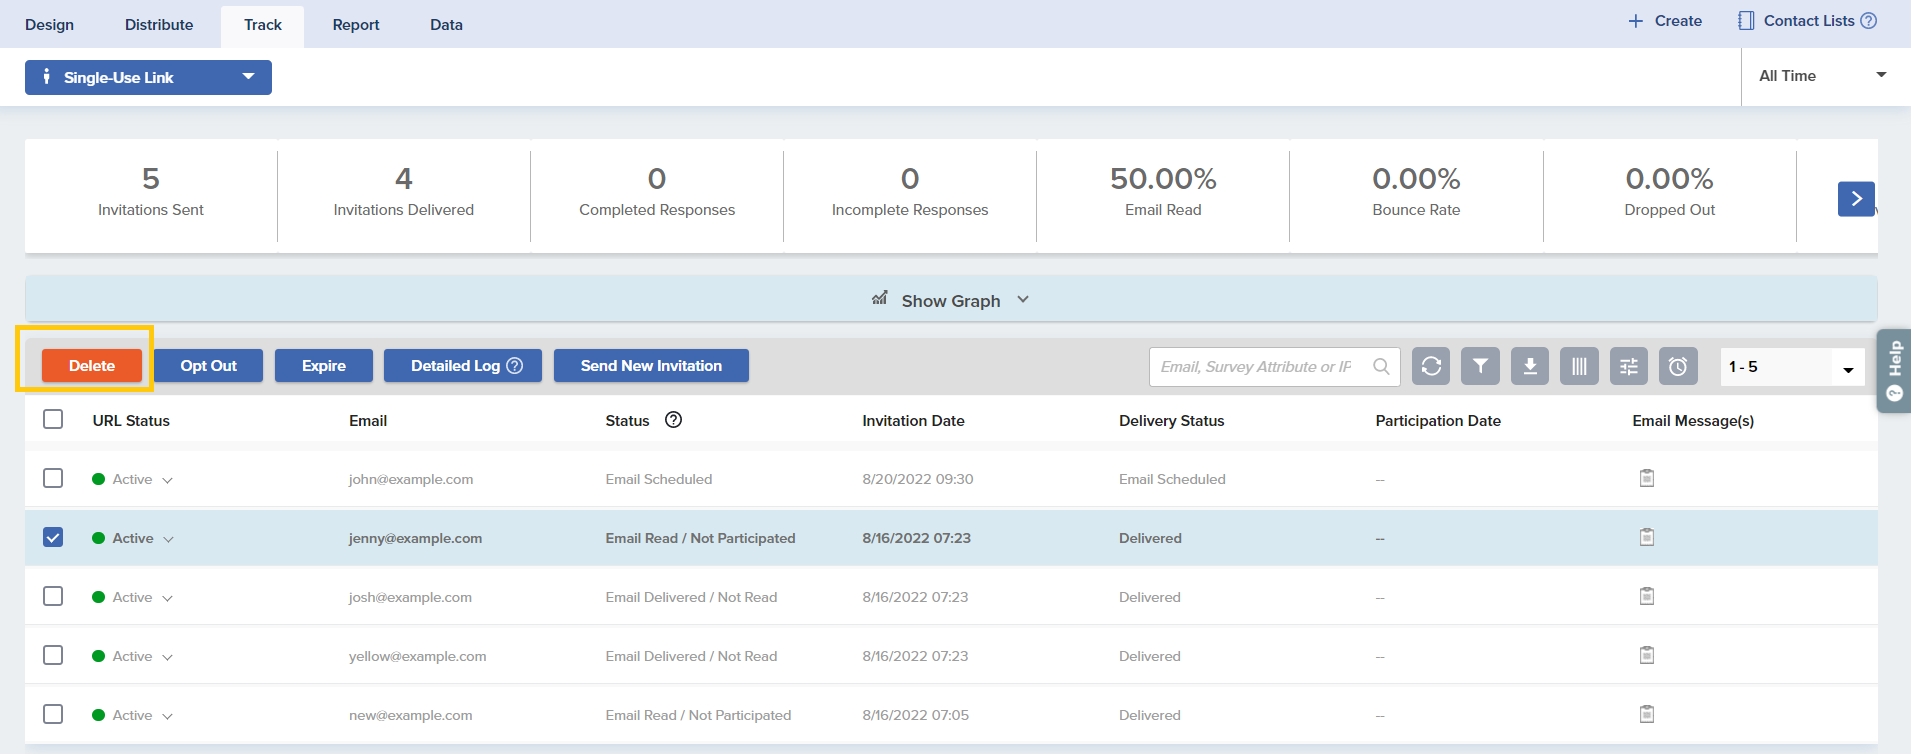The height and width of the screenshot is (754, 1920).
Task: Click the next arrow on stats panel
Action: coord(1856,199)
